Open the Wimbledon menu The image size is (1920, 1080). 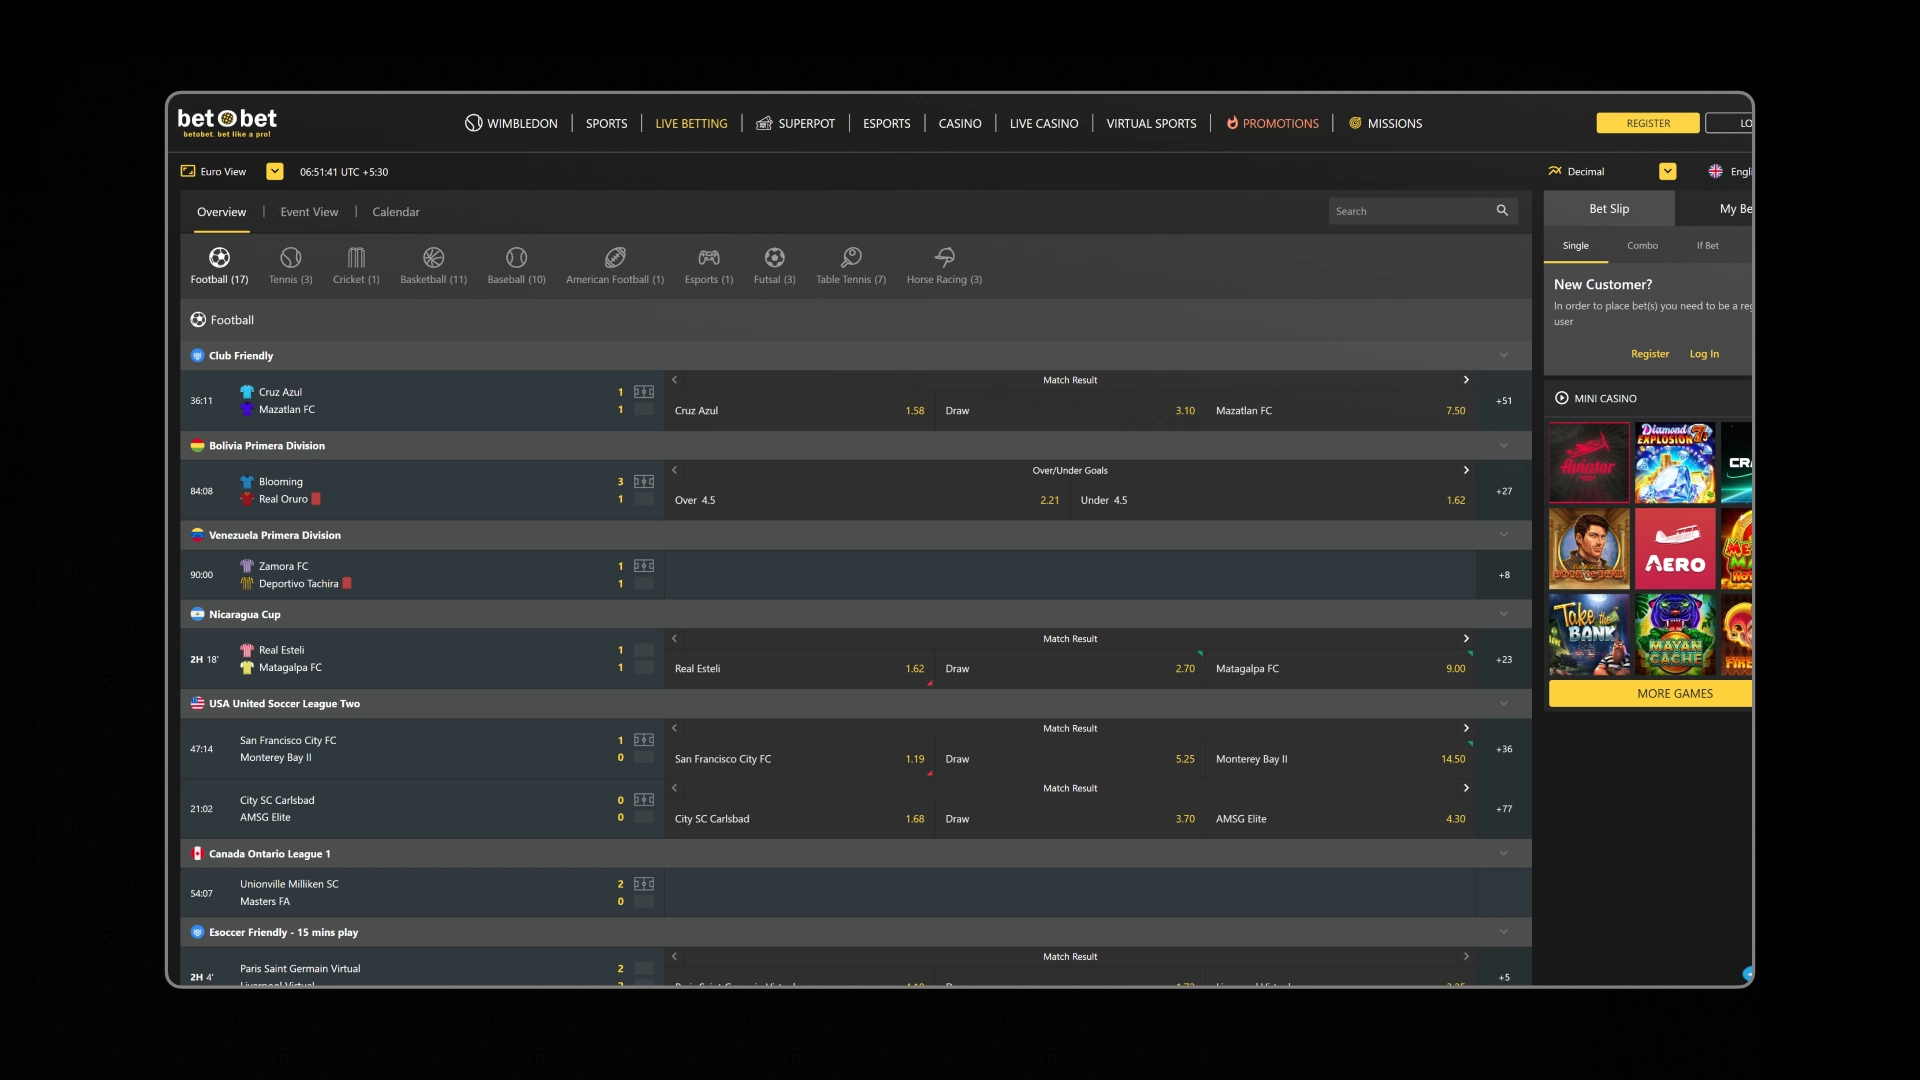(511, 123)
